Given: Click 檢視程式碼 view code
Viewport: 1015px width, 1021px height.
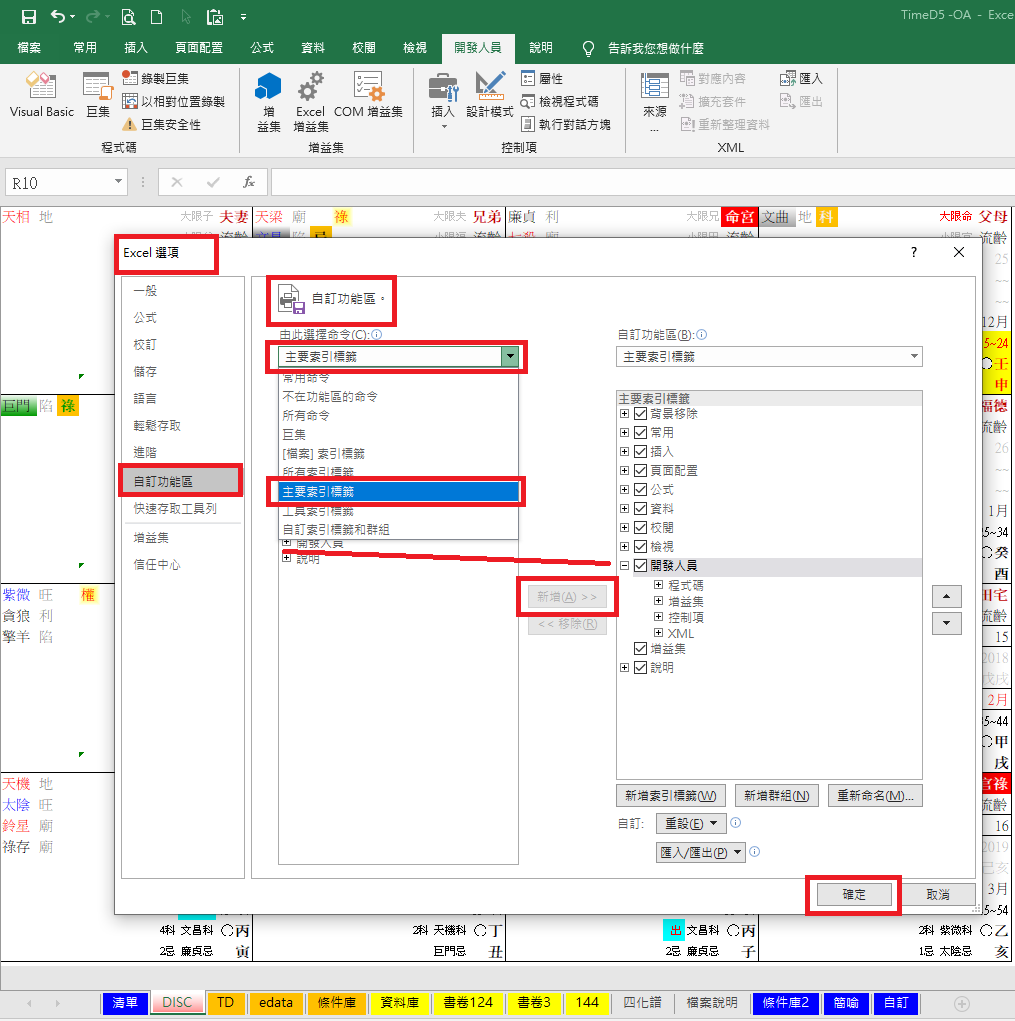Looking at the screenshot, I should point(560,101).
